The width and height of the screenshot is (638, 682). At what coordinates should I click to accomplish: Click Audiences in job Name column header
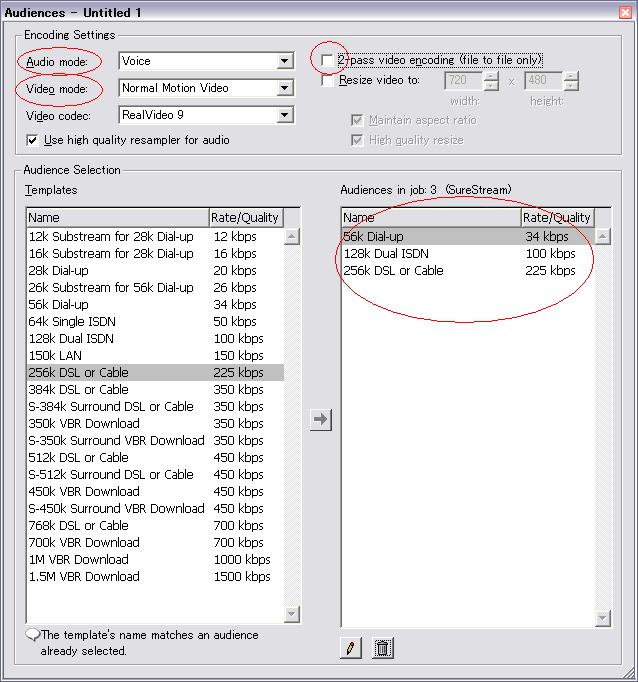pyautogui.click(x=431, y=217)
